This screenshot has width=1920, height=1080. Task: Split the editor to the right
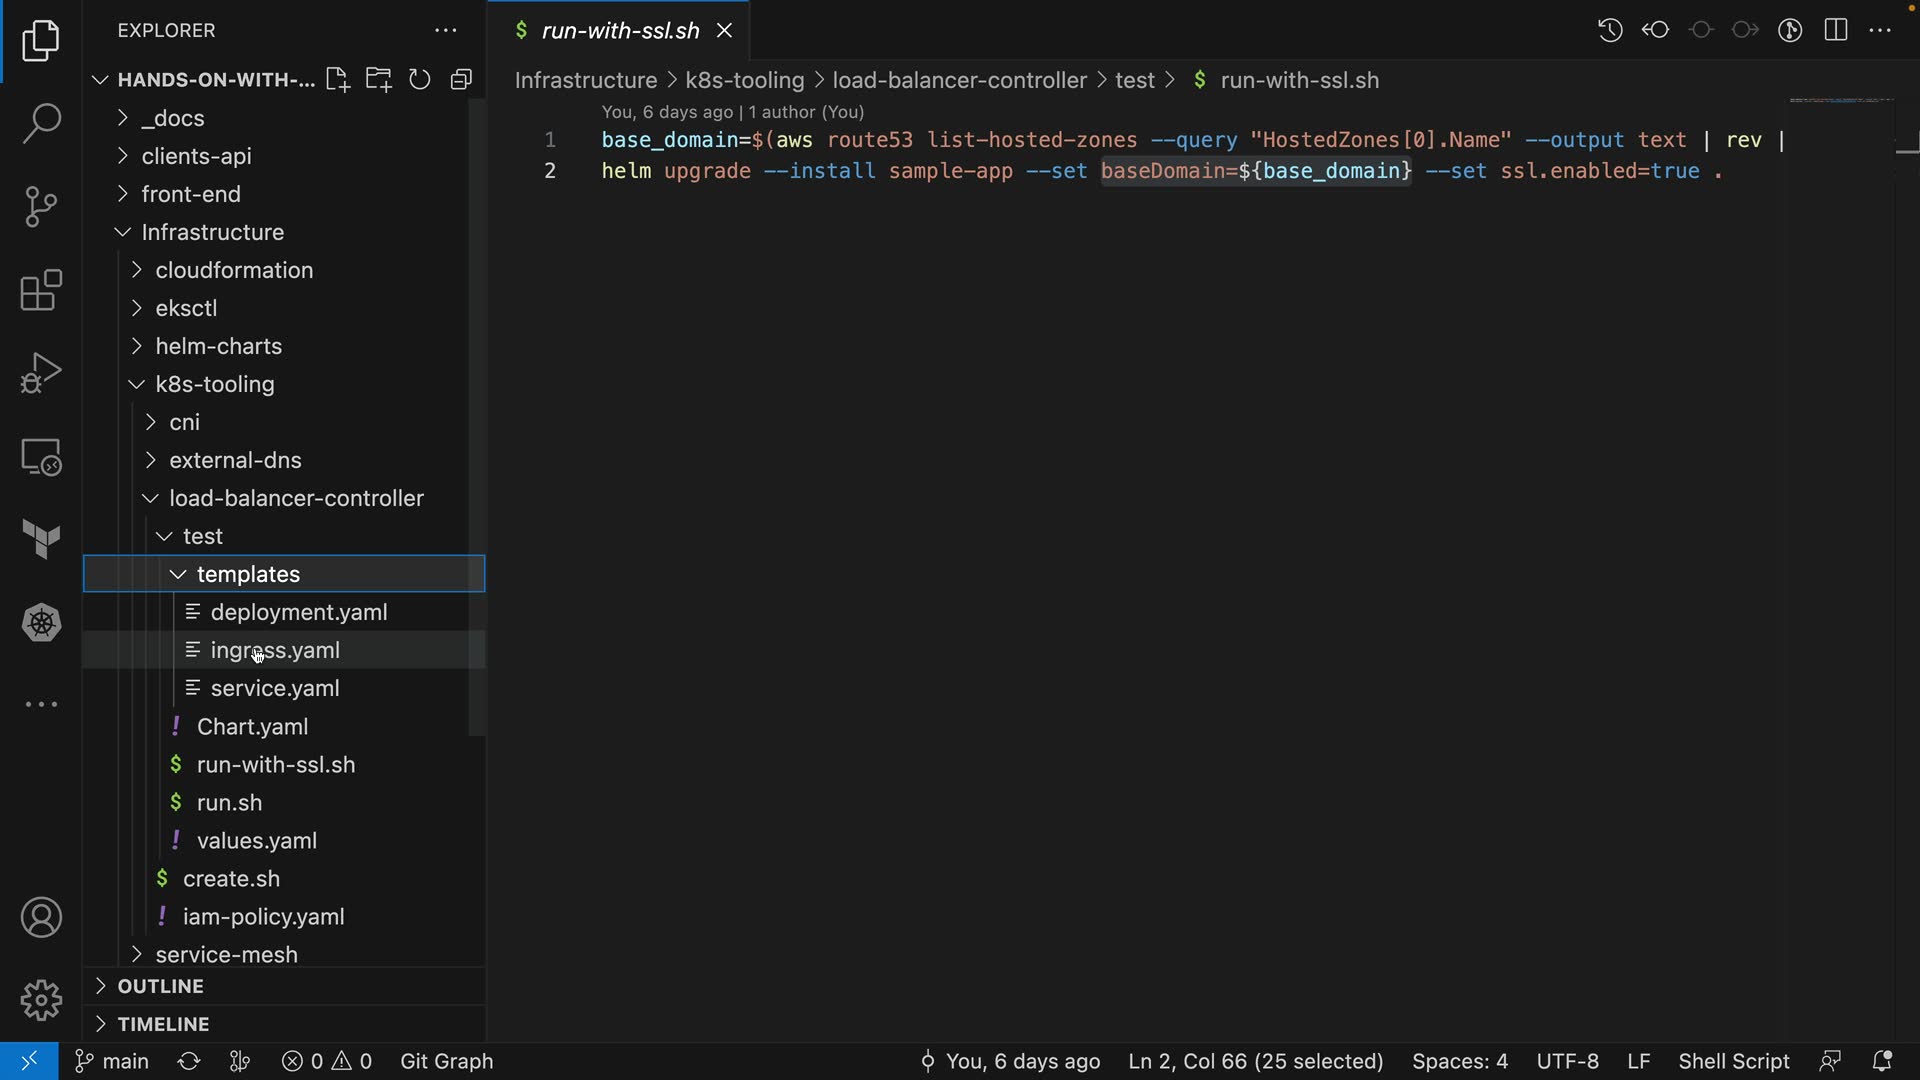coord(1836,30)
